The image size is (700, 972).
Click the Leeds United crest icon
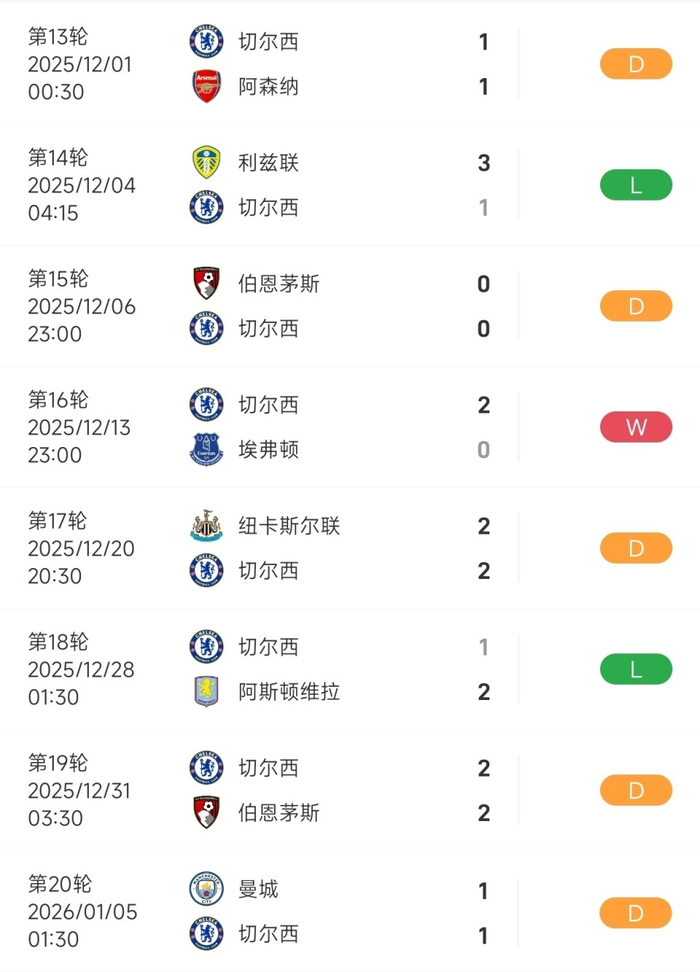(206, 163)
